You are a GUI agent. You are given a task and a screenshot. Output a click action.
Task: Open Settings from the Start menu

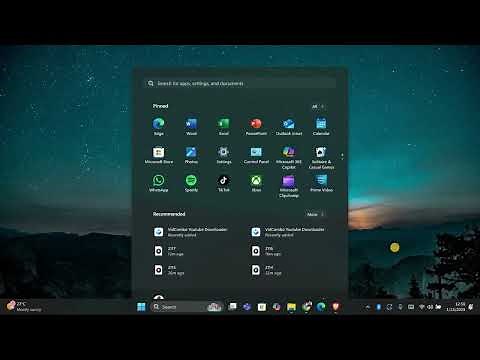coord(224,155)
